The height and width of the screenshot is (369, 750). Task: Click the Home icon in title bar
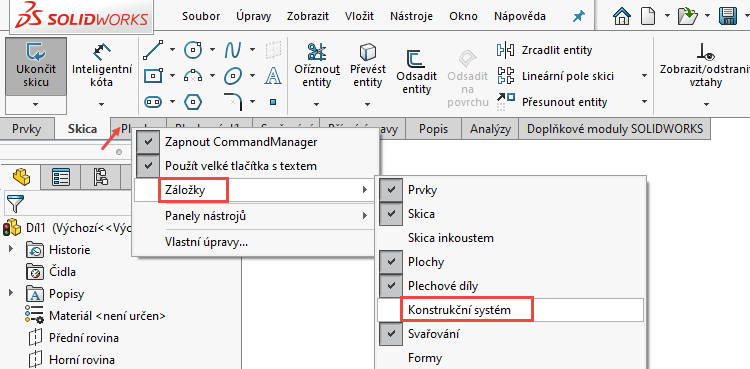pos(622,17)
